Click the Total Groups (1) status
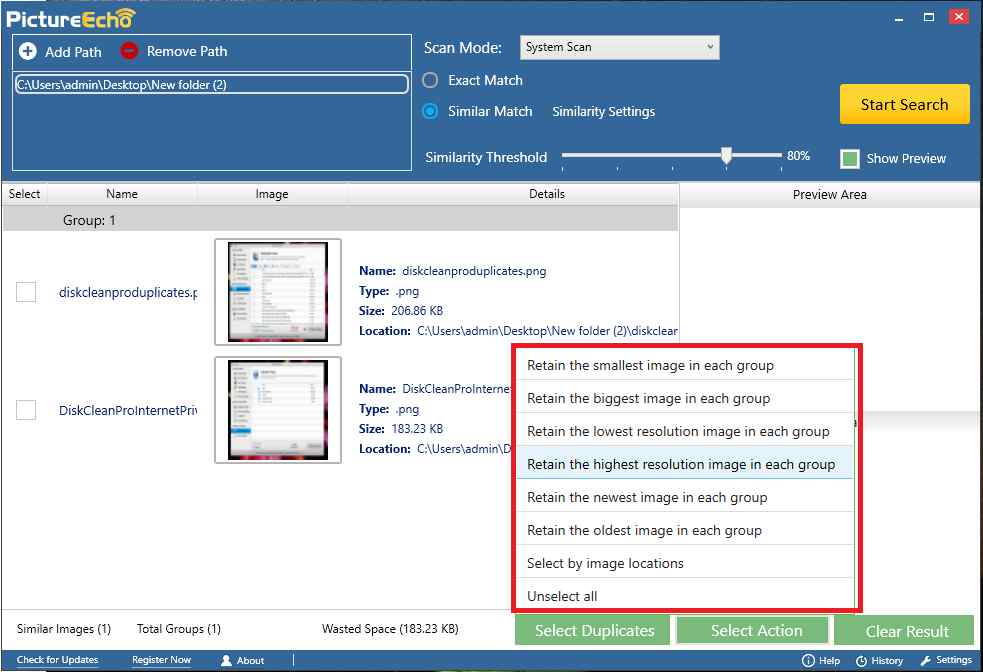The image size is (983, 672). pos(179,629)
